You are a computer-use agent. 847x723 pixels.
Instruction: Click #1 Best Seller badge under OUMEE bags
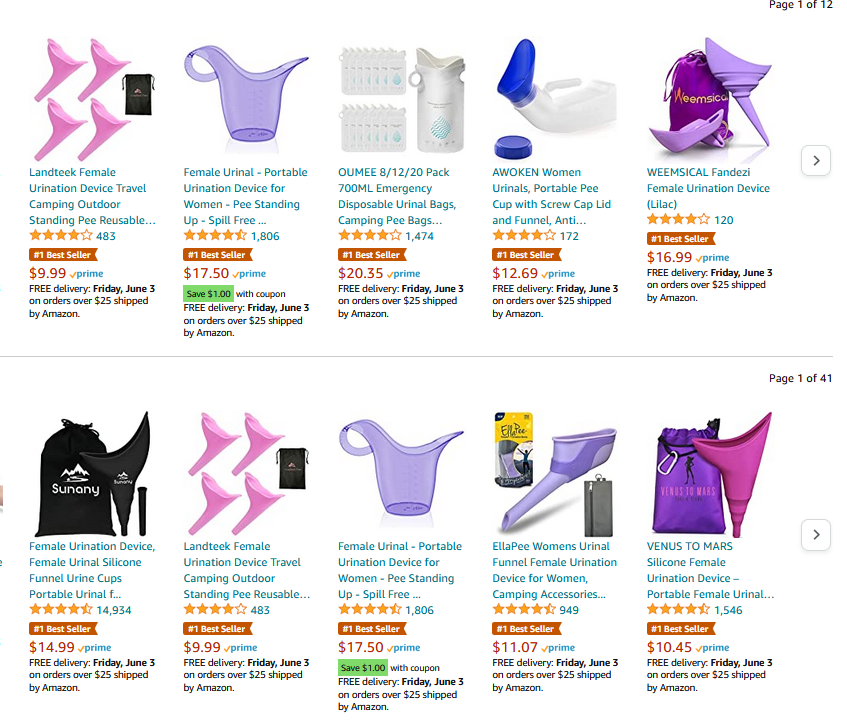pyautogui.click(x=371, y=255)
